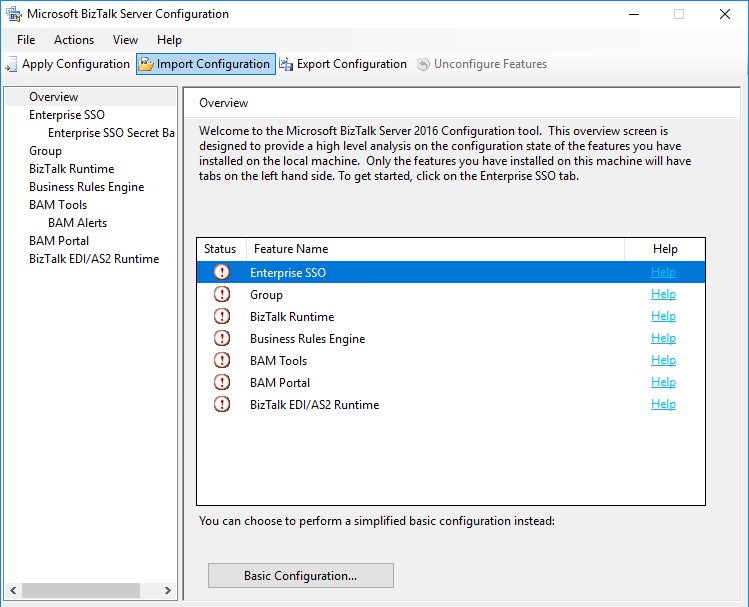The image size is (749, 607).
Task: Click the Business Rules Engine status icon
Action: 222,338
